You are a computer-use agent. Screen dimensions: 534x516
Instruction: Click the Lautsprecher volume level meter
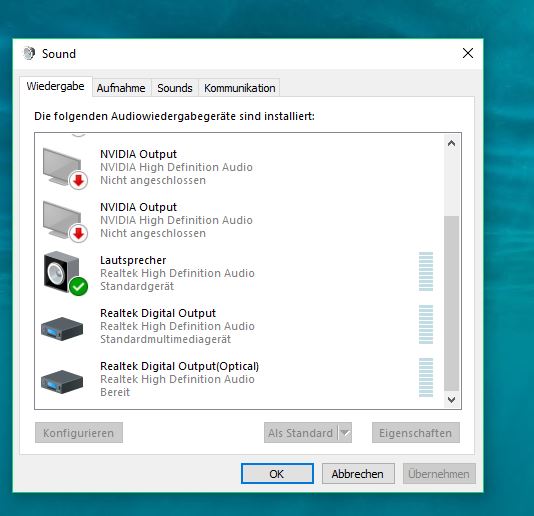click(x=426, y=271)
